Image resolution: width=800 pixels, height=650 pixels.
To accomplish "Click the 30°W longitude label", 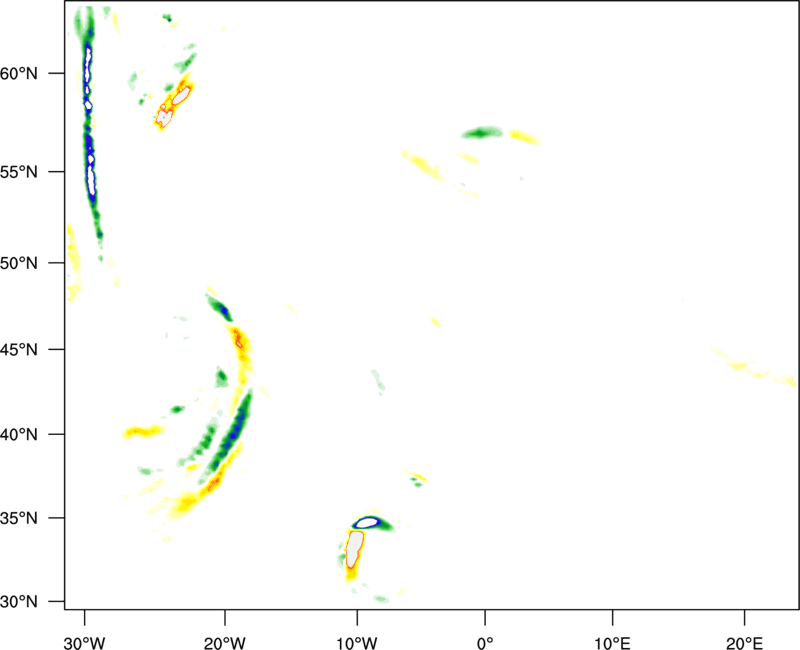I will tap(84, 643).
